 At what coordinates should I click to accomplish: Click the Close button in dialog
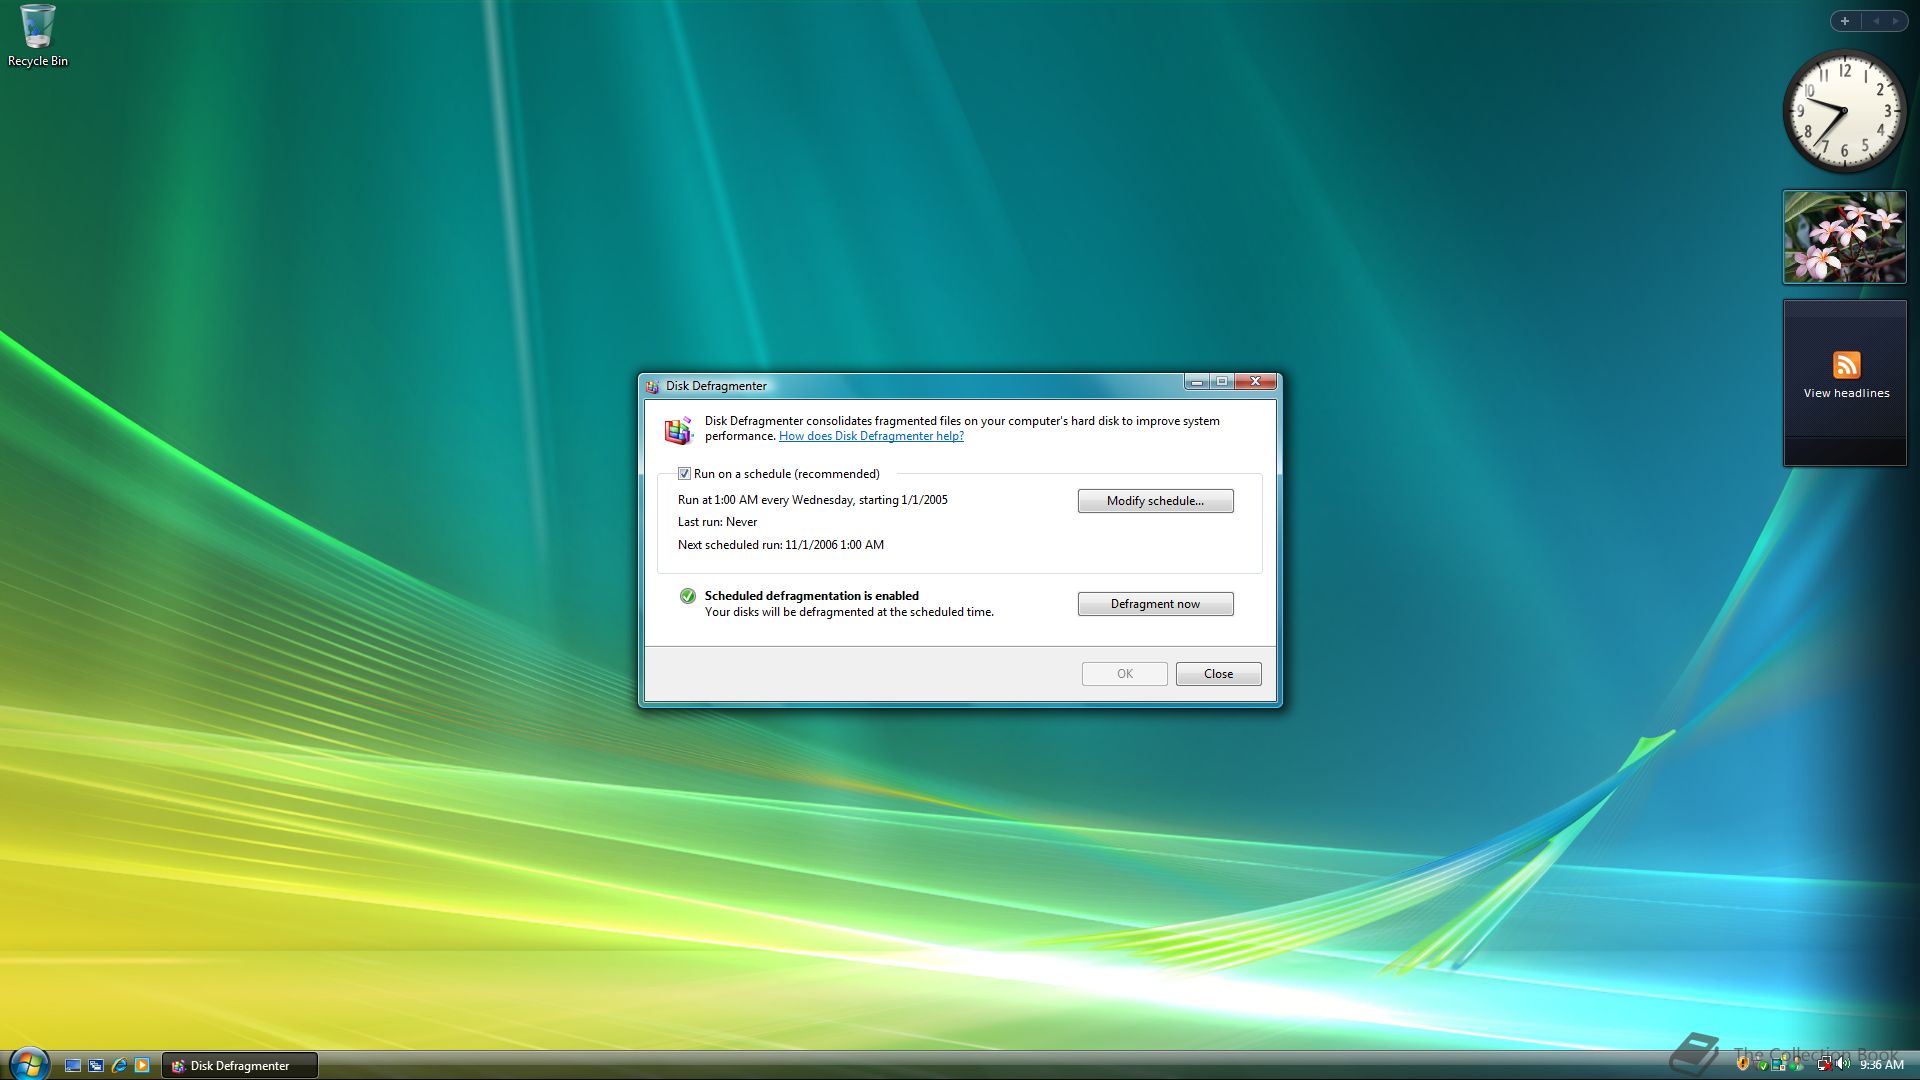click(x=1218, y=674)
